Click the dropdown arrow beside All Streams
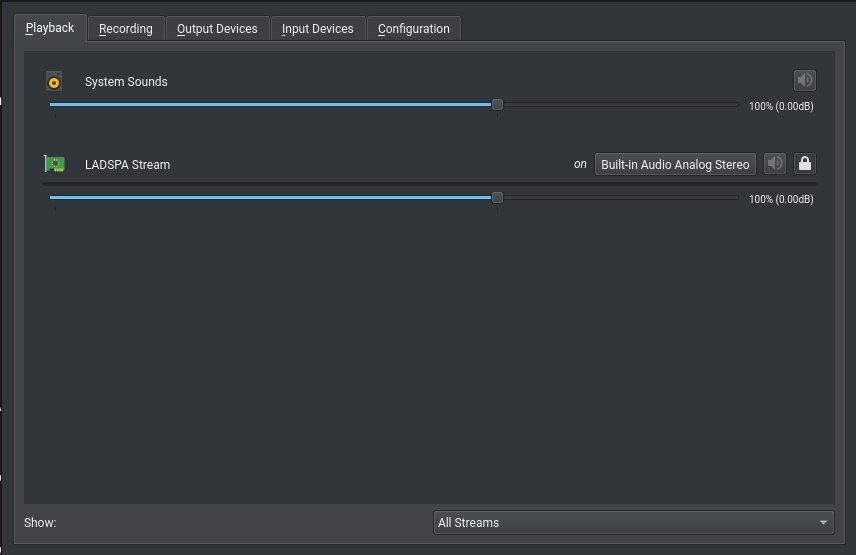 pos(823,523)
